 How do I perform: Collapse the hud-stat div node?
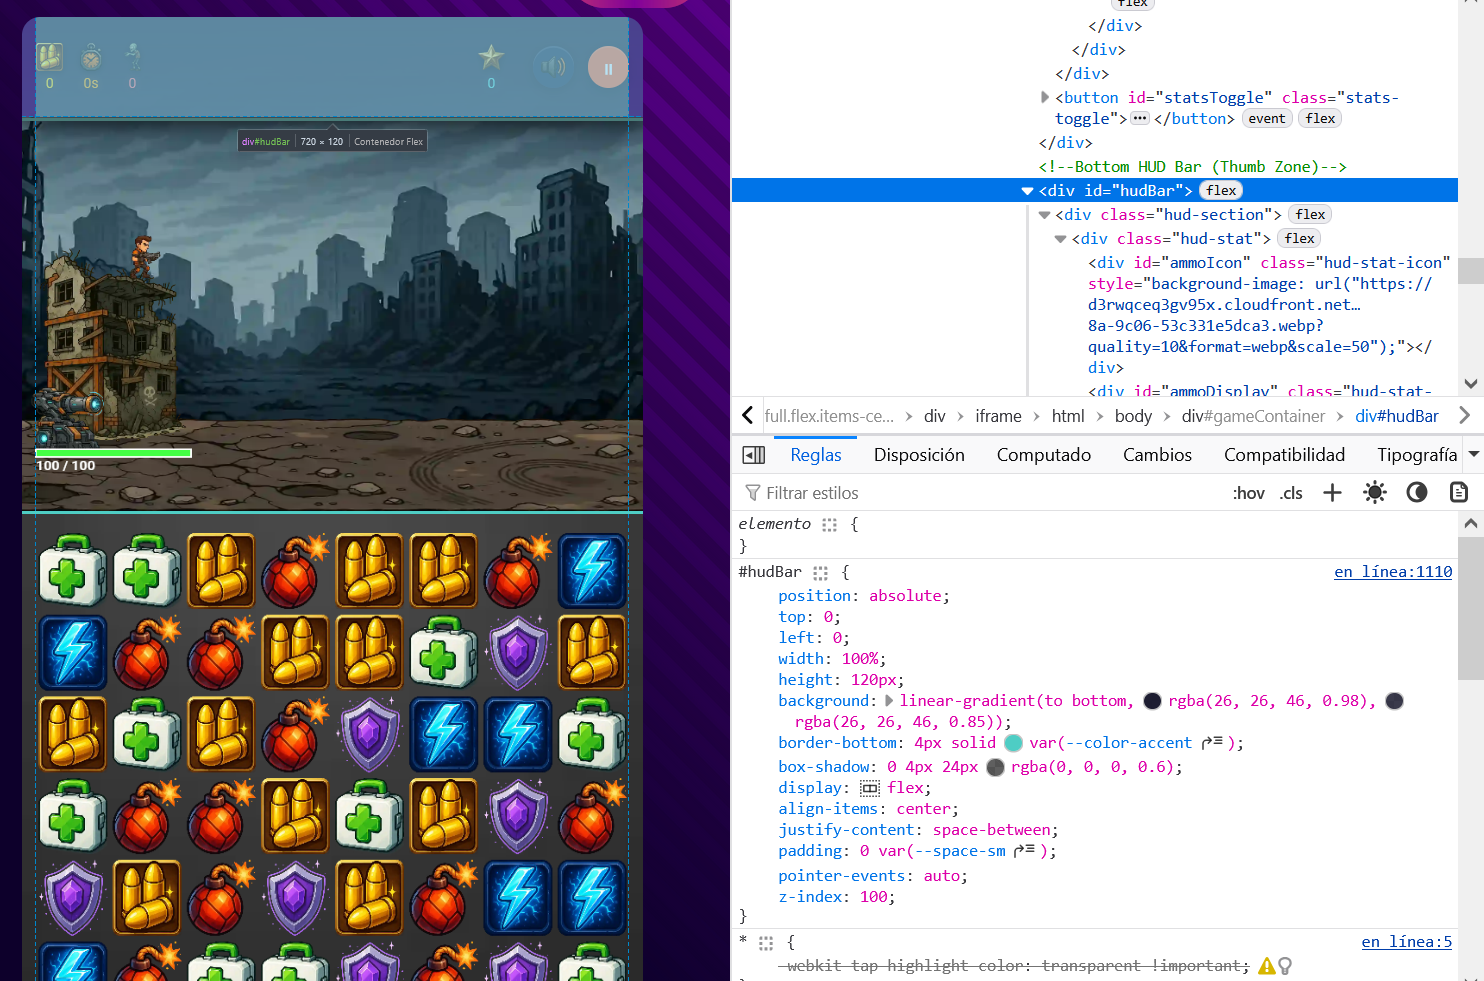point(1061,239)
